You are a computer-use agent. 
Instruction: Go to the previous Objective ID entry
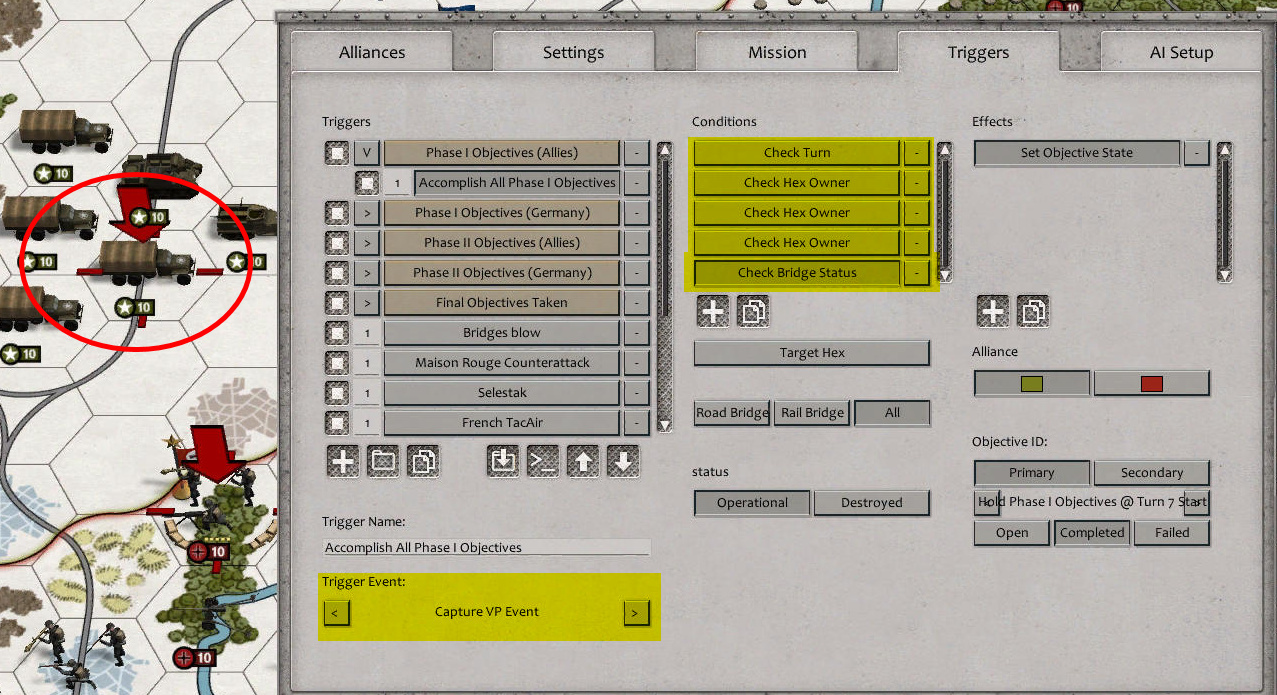pyautogui.click(x=986, y=503)
